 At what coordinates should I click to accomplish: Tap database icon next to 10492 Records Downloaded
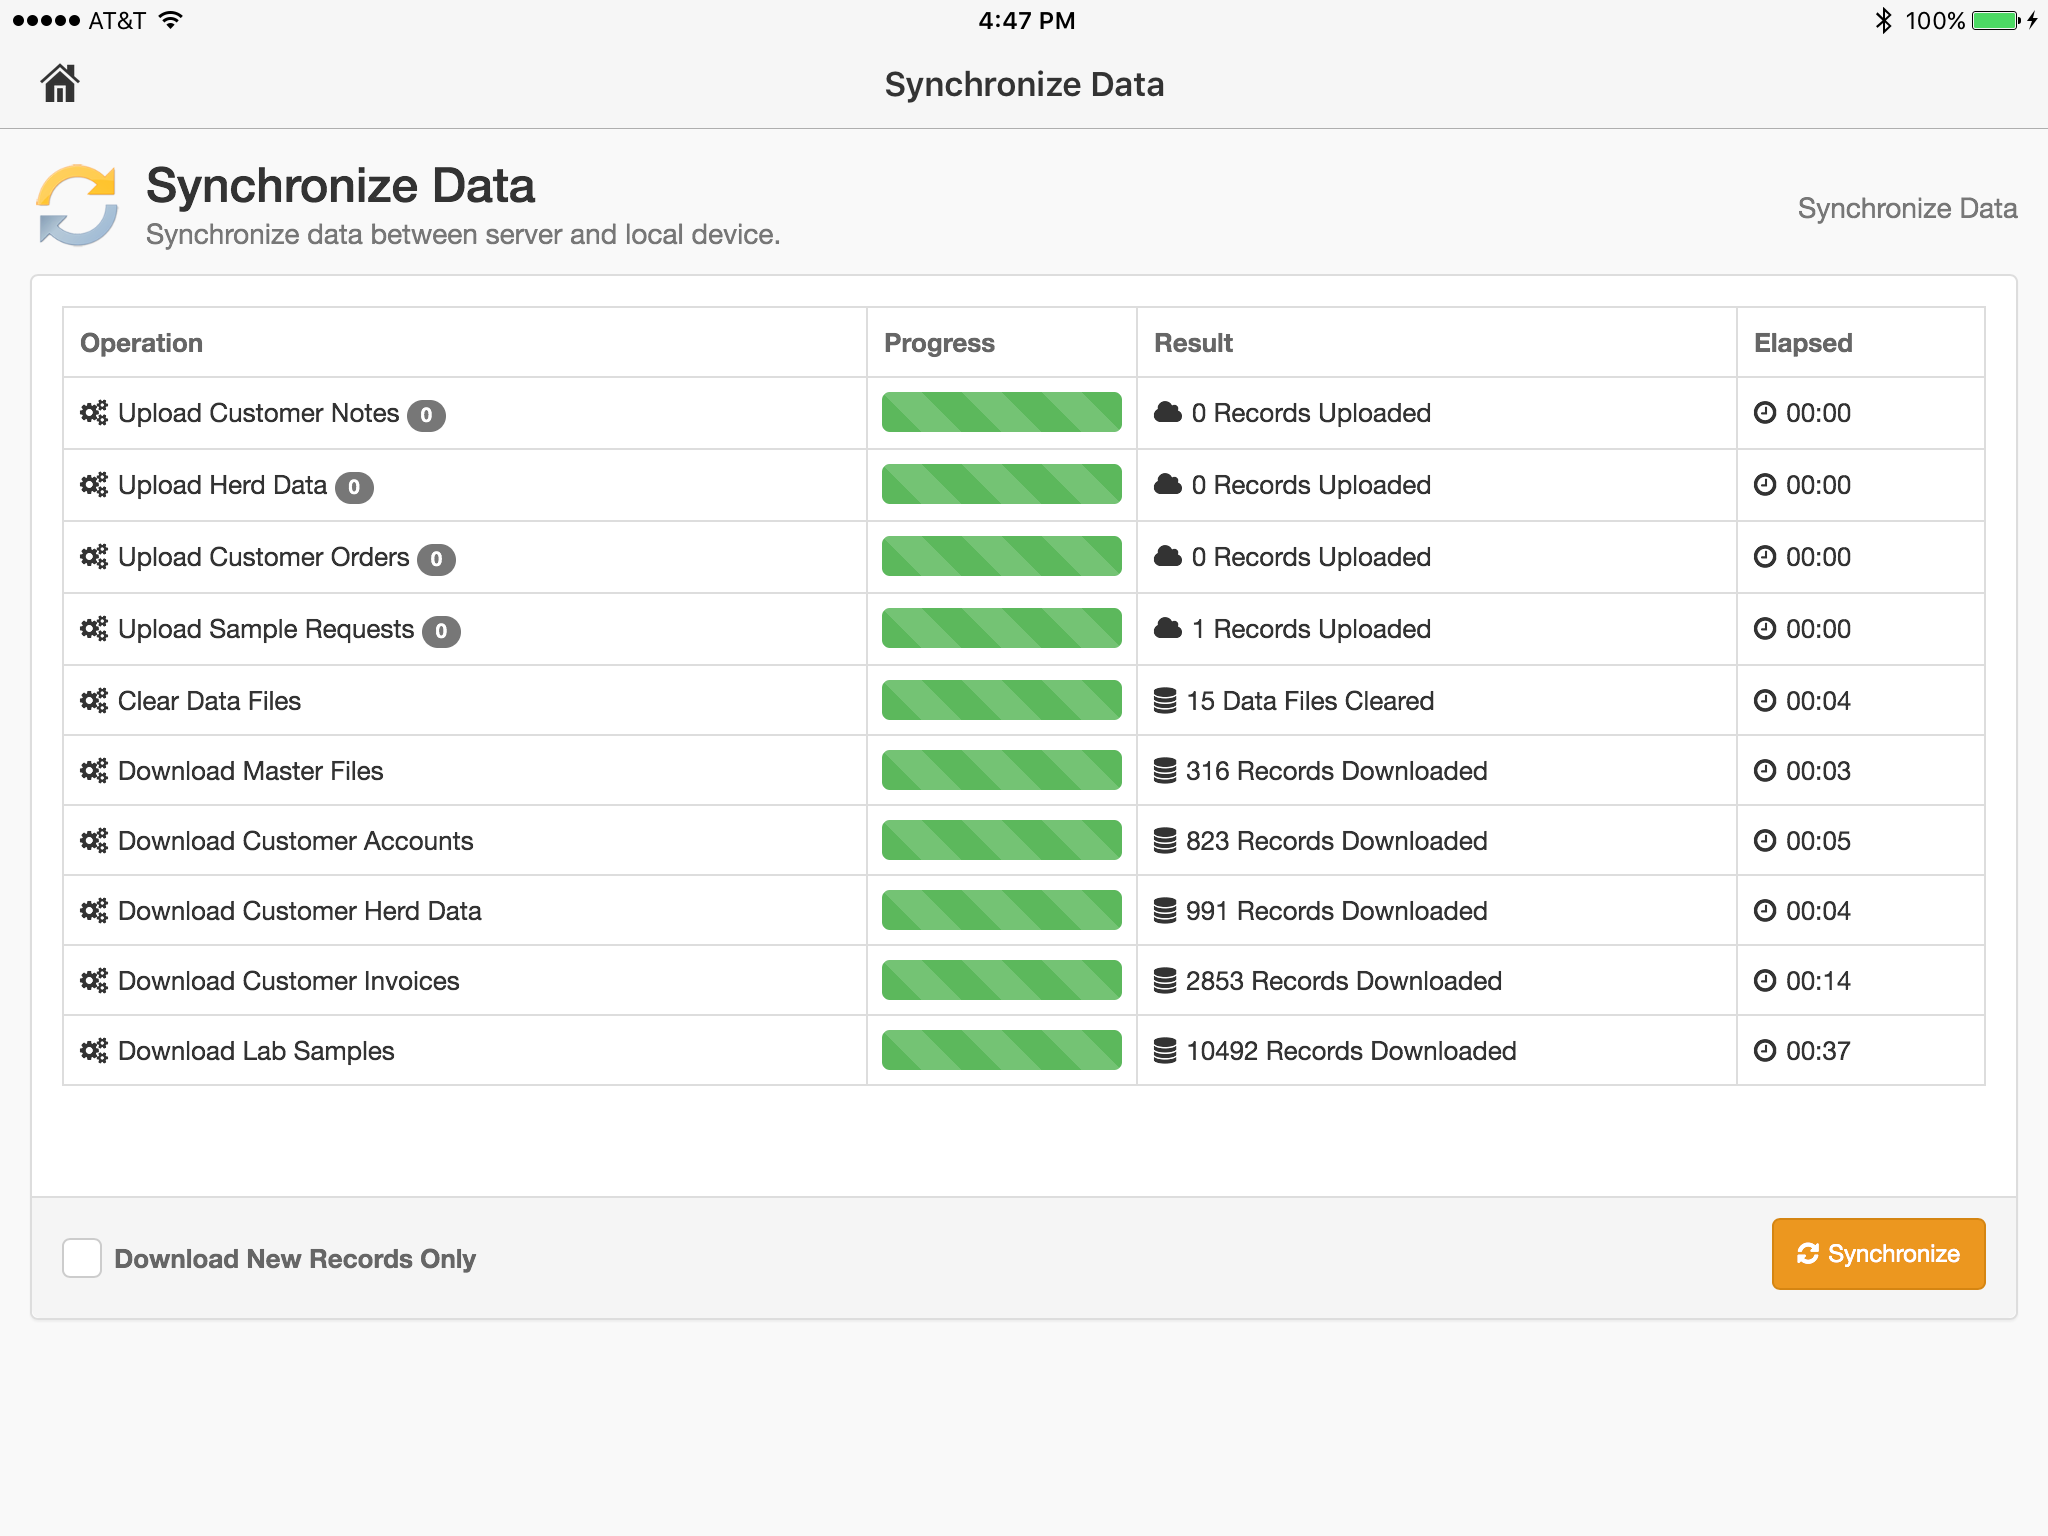pos(1165,1051)
